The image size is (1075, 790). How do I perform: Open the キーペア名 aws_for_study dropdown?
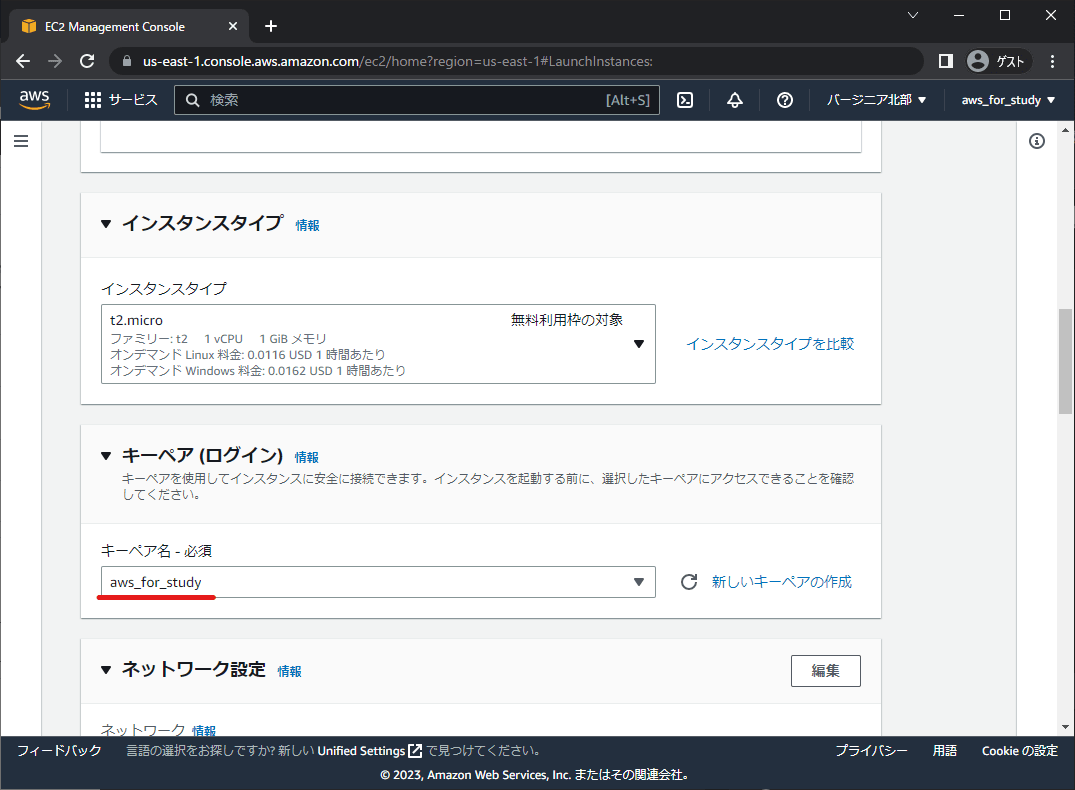point(378,582)
